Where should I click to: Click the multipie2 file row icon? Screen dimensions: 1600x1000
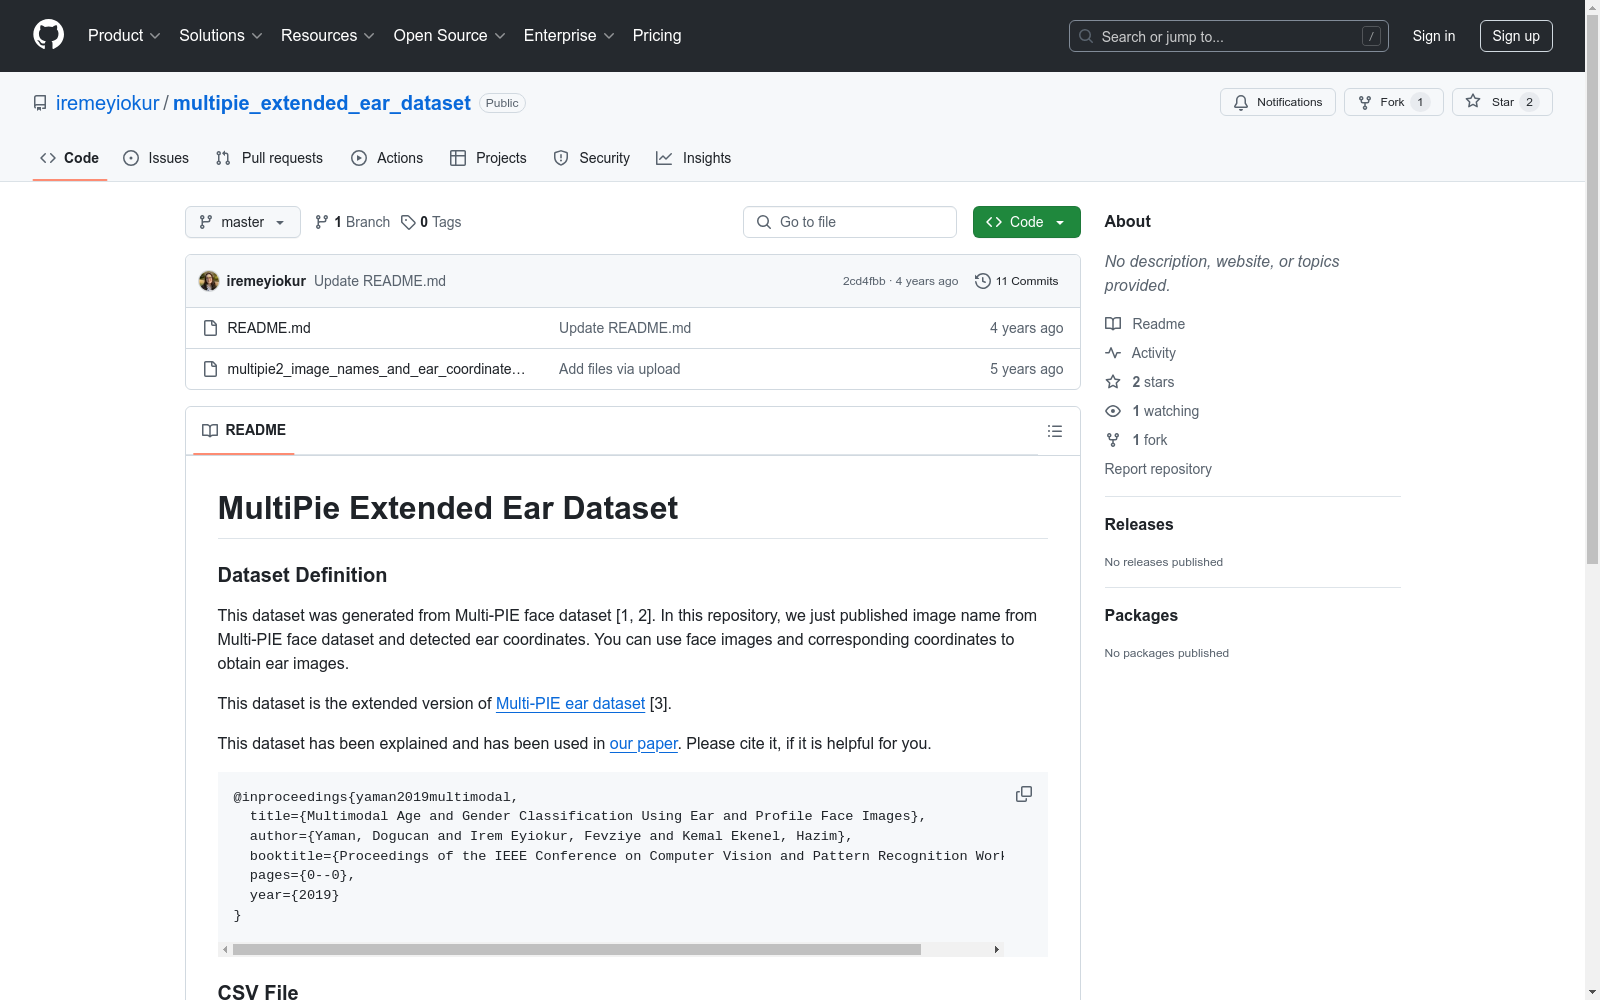210,369
